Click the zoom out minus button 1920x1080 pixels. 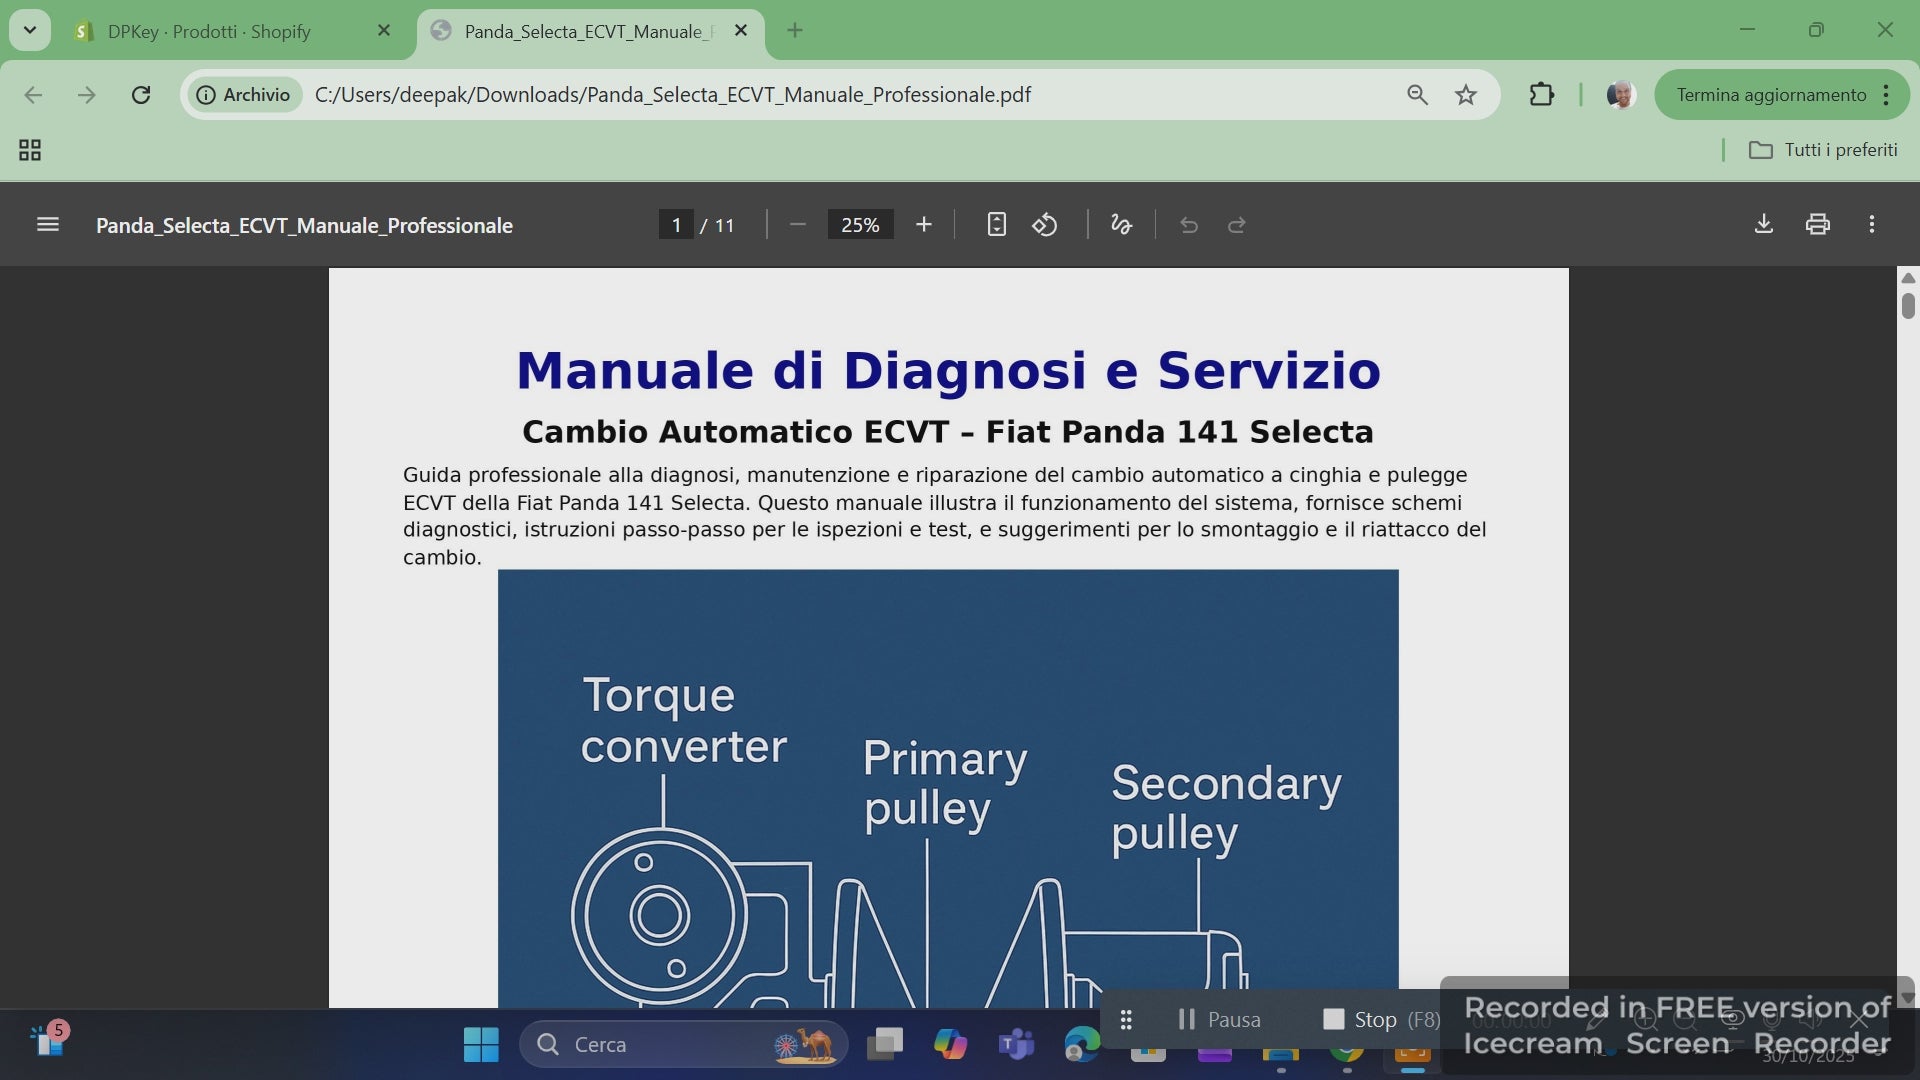pyautogui.click(x=797, y=225)
